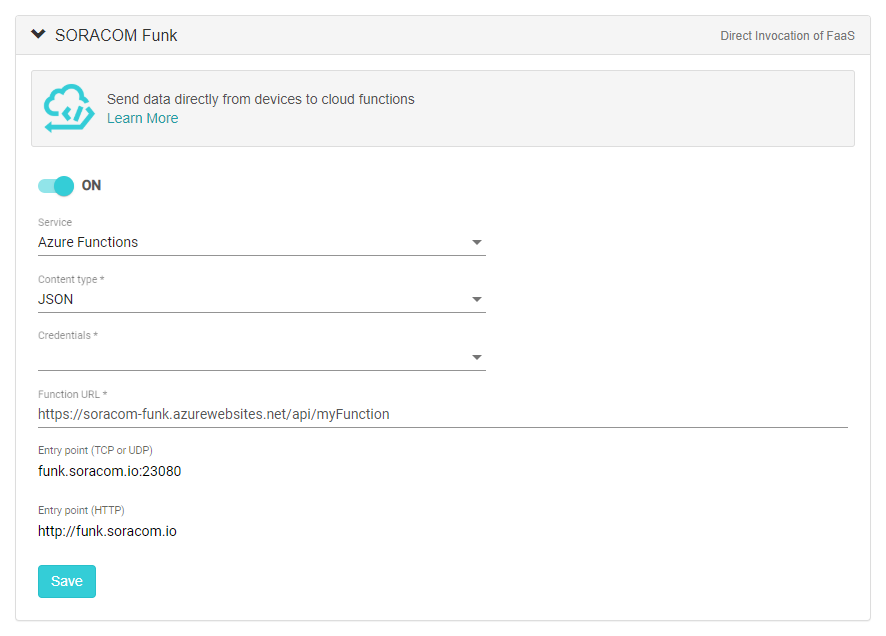
Task: Click the Service dropdown arrow icon
Action: point(477,242)
